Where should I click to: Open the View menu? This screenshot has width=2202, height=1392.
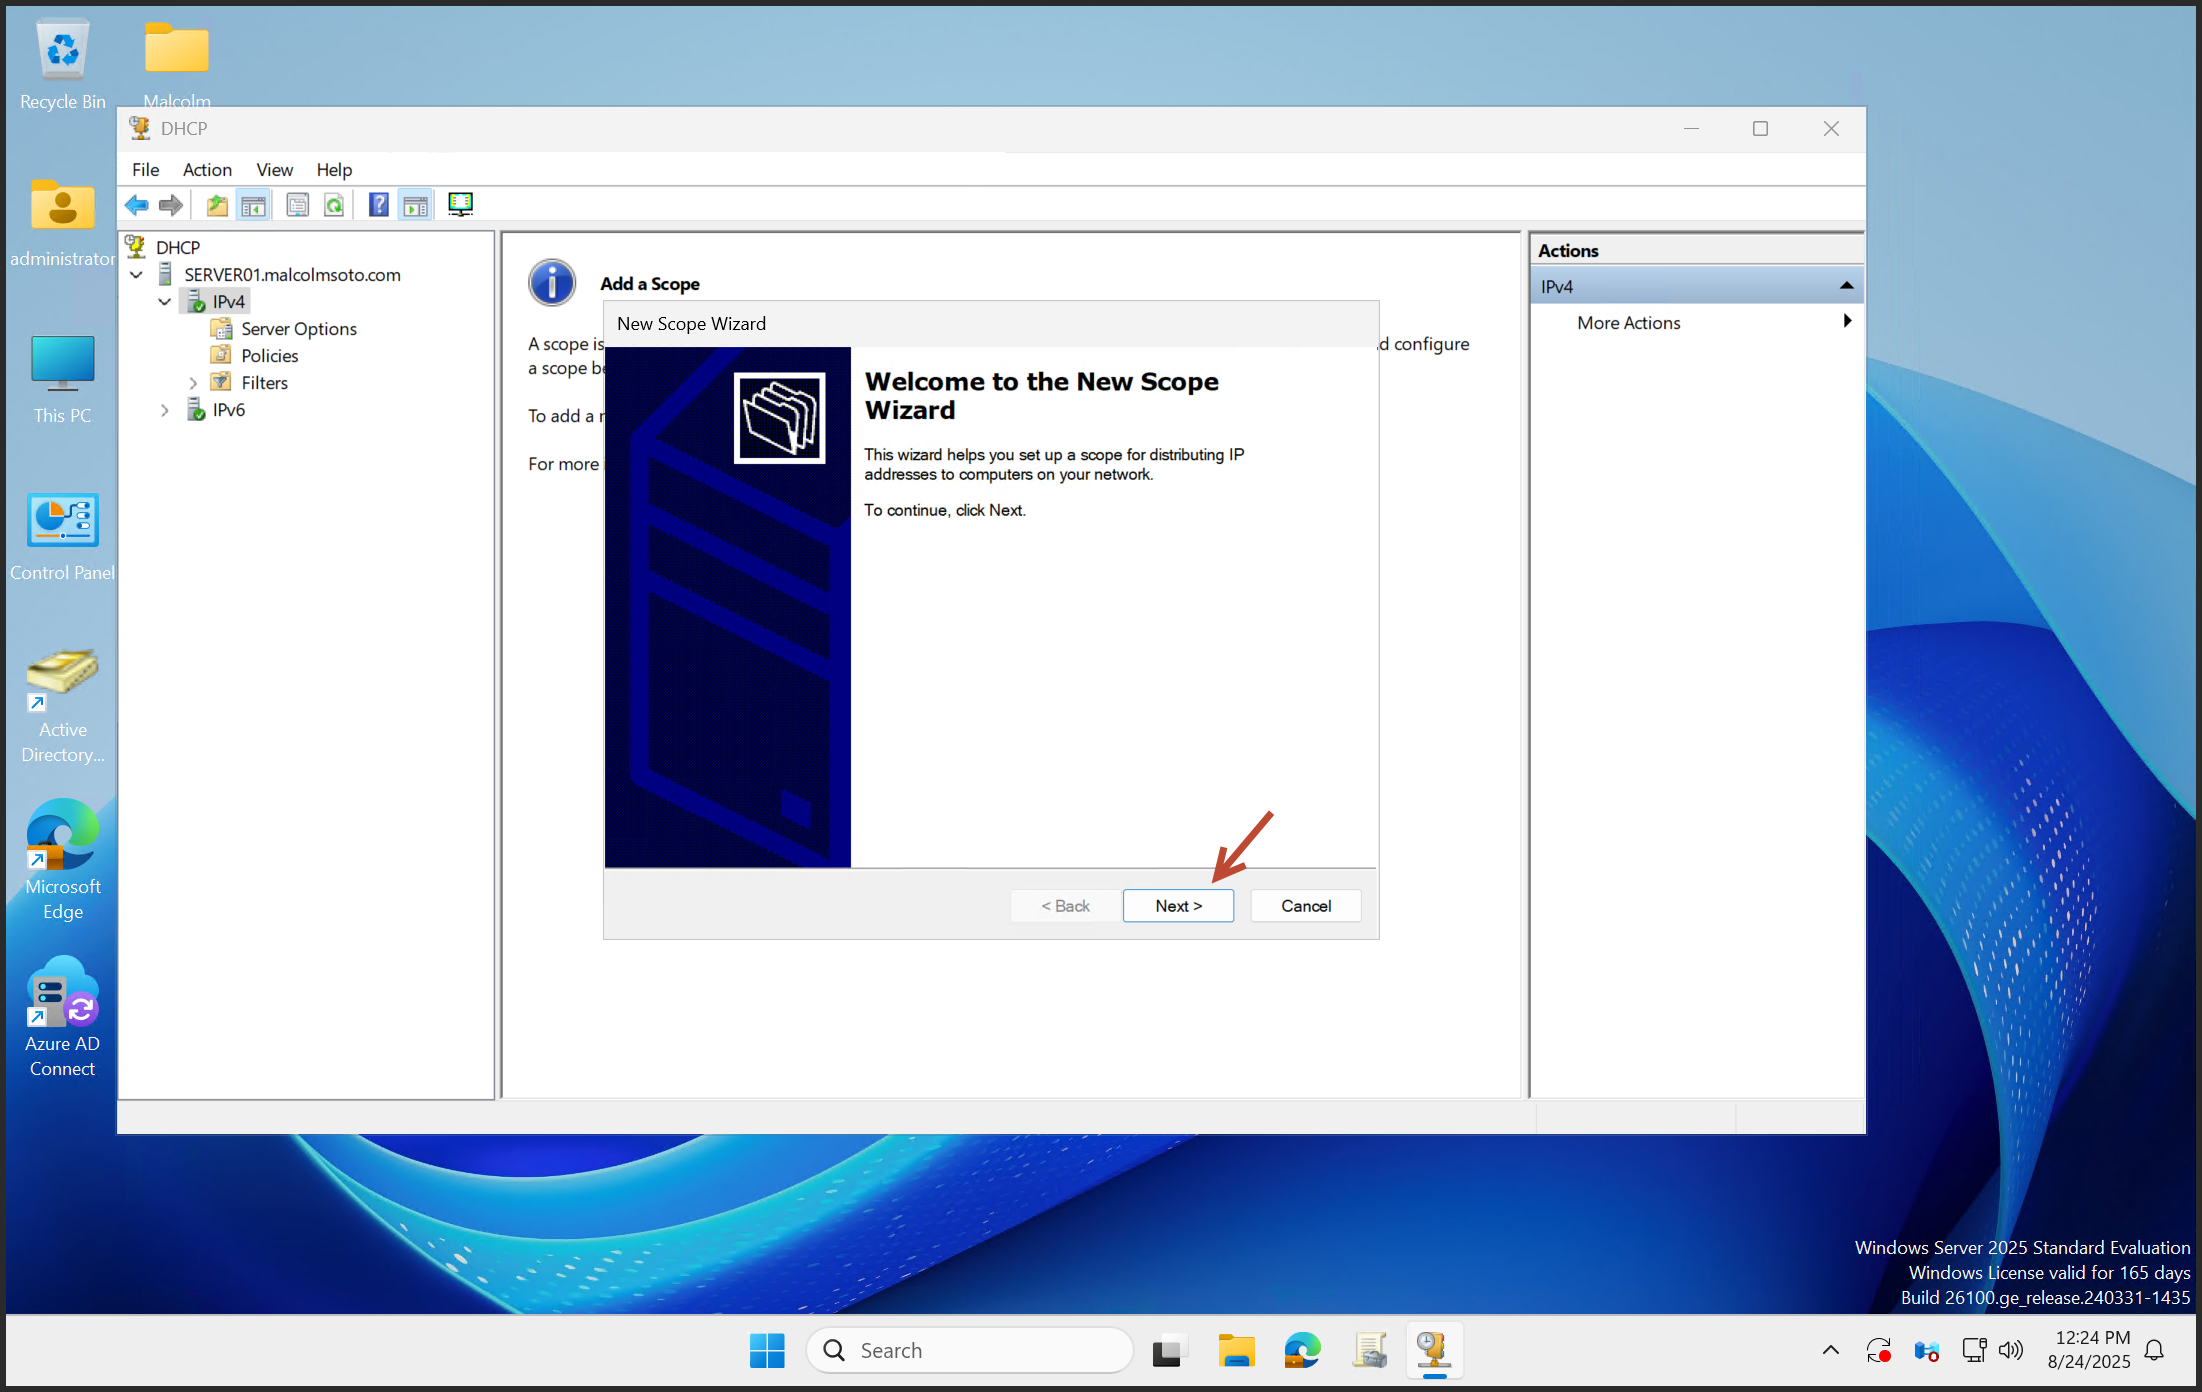pyautogui.click(x=274, y=169)
